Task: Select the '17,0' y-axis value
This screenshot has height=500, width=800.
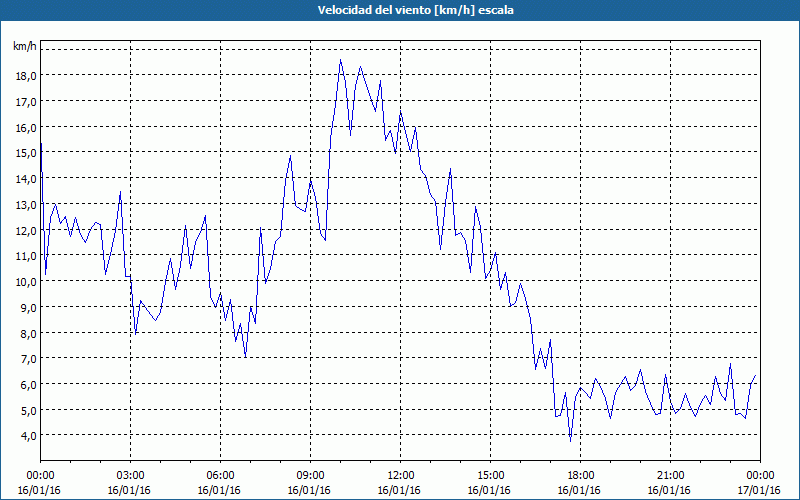Action: 26,102
